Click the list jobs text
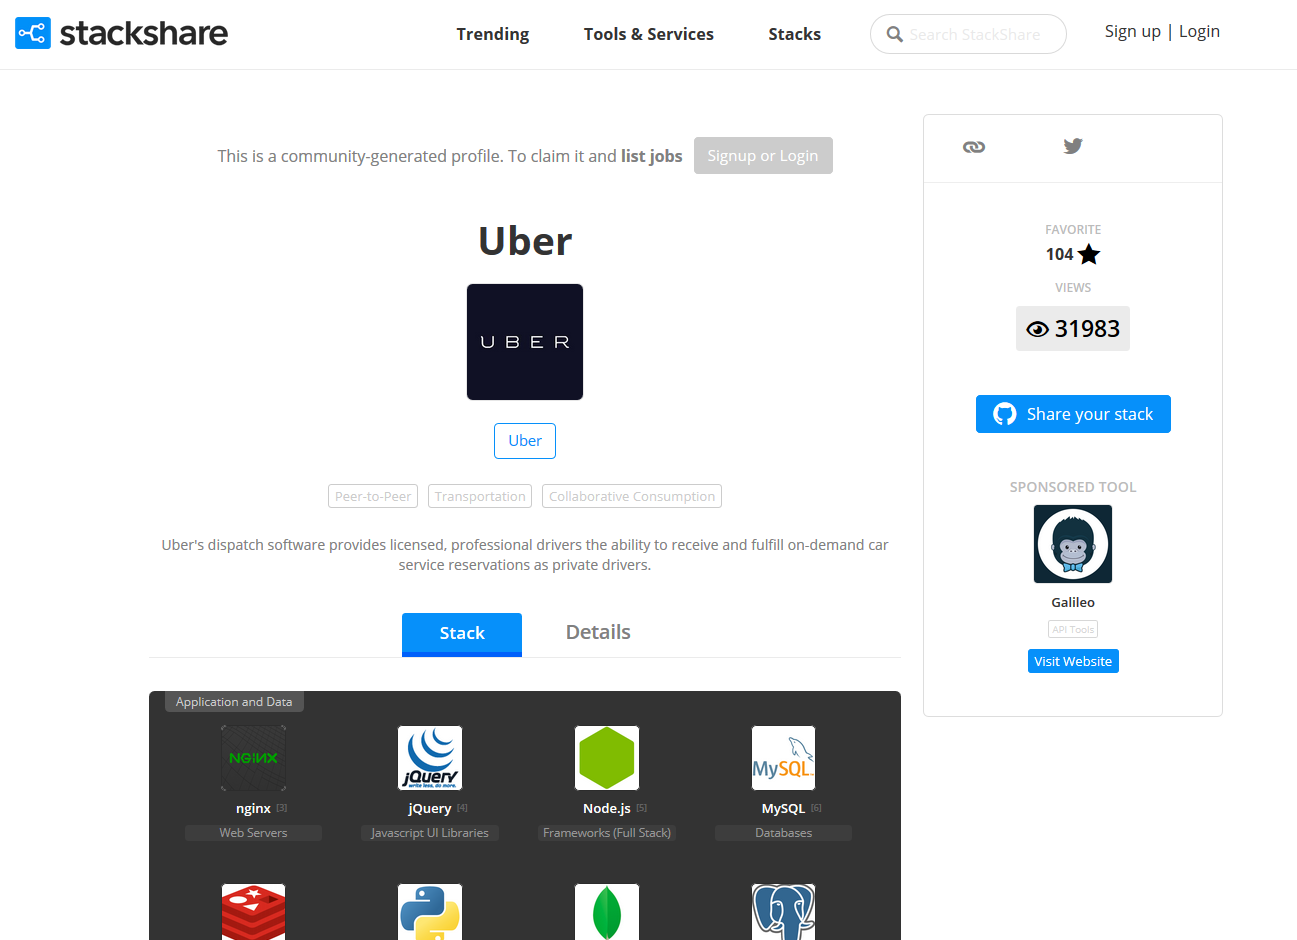The height and width of the screenshot is (940, 1297). [652, 156]
